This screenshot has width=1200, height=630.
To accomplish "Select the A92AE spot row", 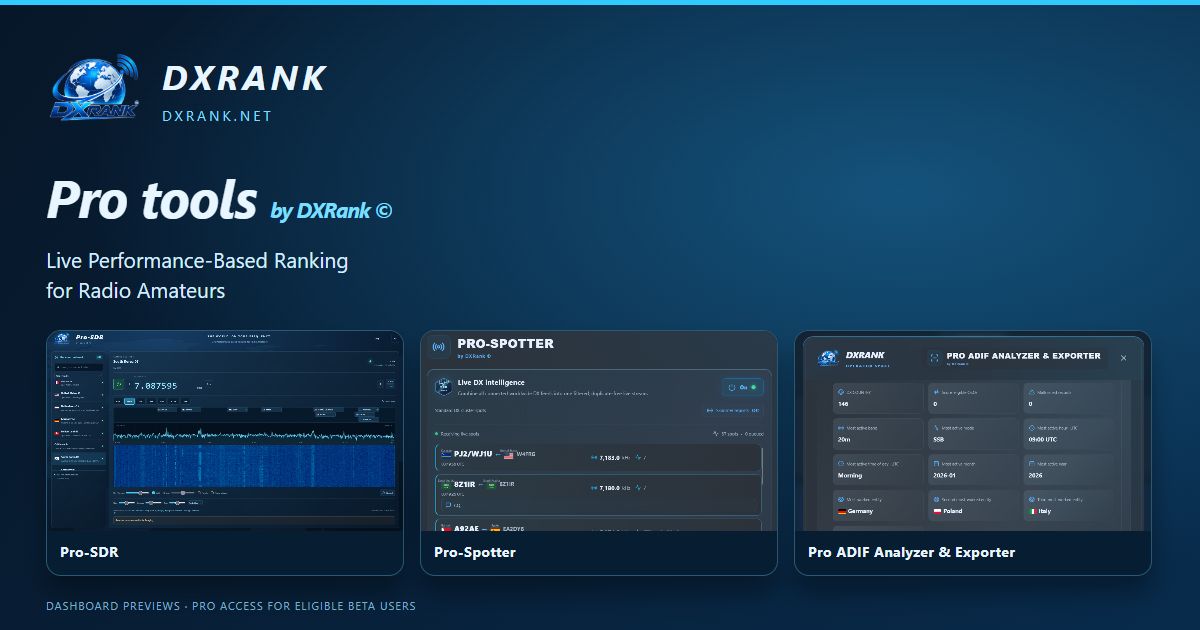I will click(598, 525).
